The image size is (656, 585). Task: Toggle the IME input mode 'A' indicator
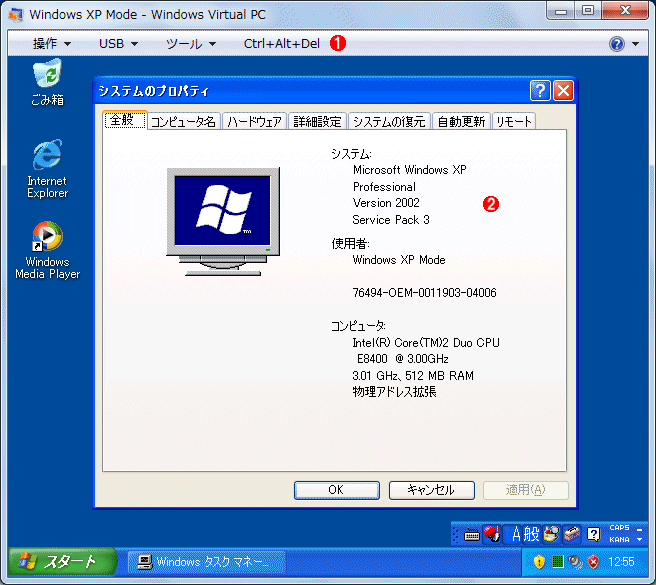[515, 534]
